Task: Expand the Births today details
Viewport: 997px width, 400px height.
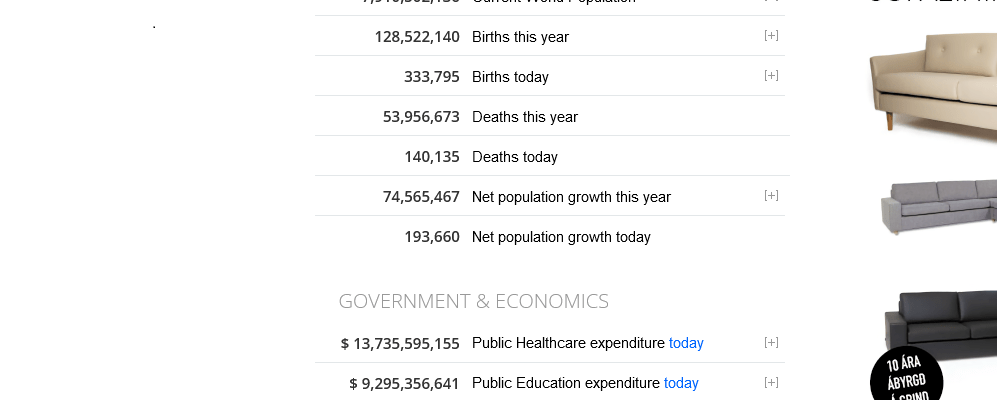Action: pyautogui.click(x=771, y=76)
